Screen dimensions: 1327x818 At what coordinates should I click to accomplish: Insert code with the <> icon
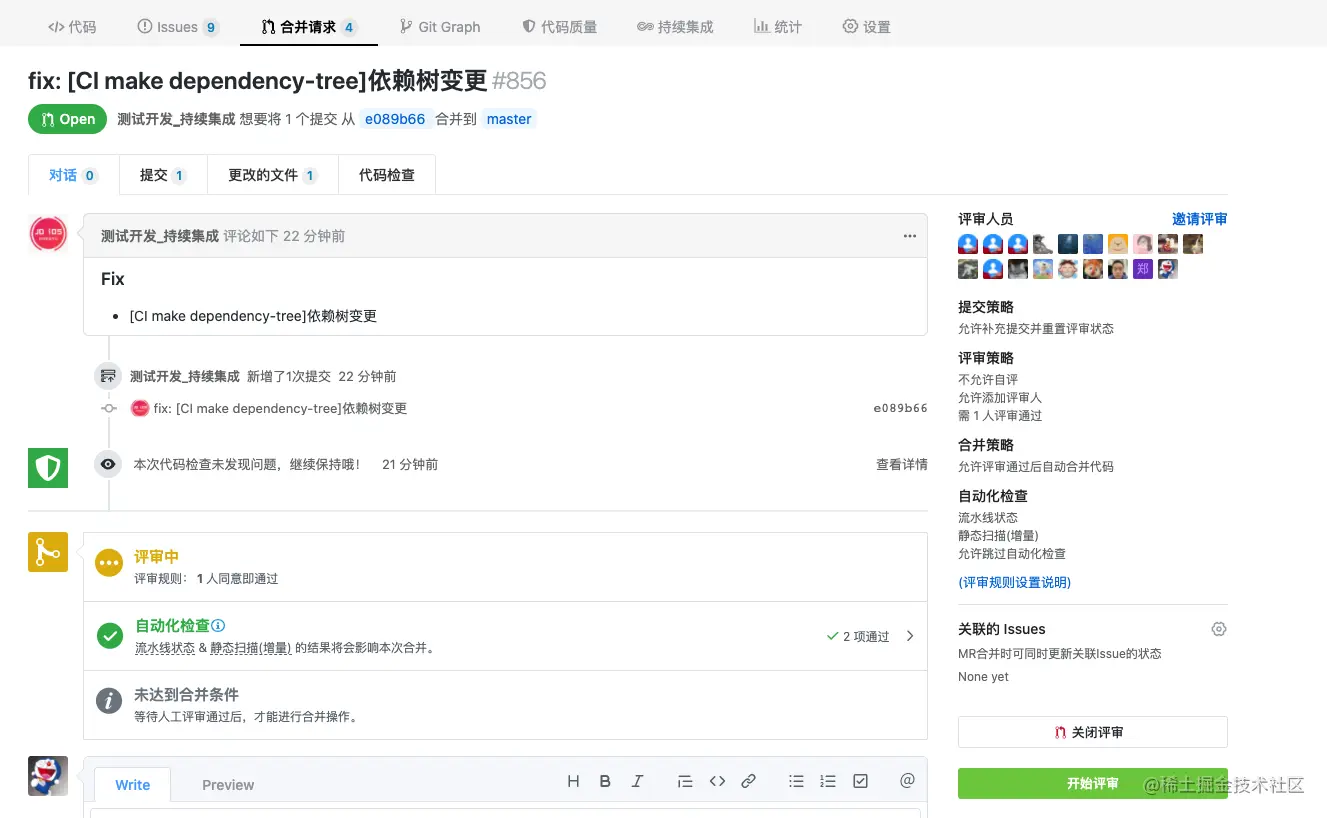[x=717, y=782]
